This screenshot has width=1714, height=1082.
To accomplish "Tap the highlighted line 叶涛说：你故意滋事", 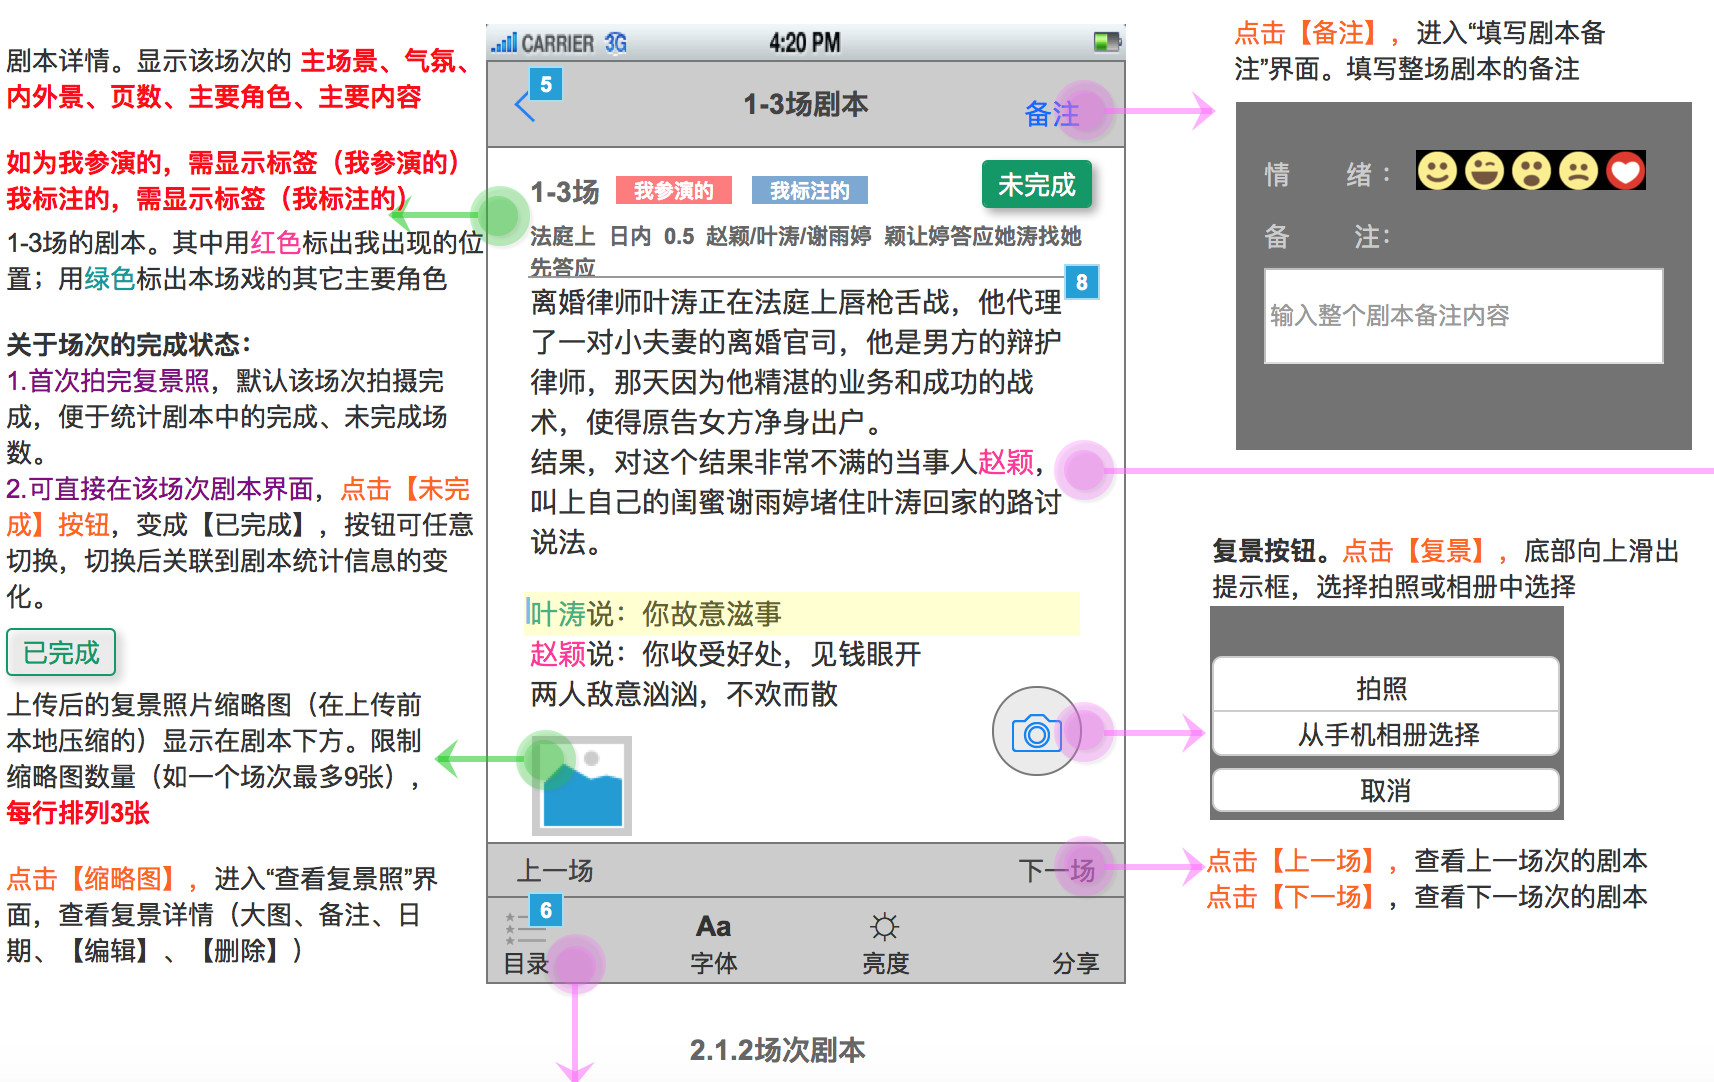I will tap(802, 614).
